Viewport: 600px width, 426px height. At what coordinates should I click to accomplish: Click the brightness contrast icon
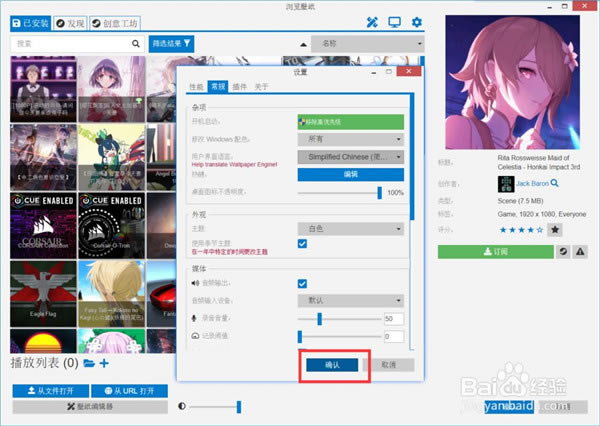pos(182,406)
